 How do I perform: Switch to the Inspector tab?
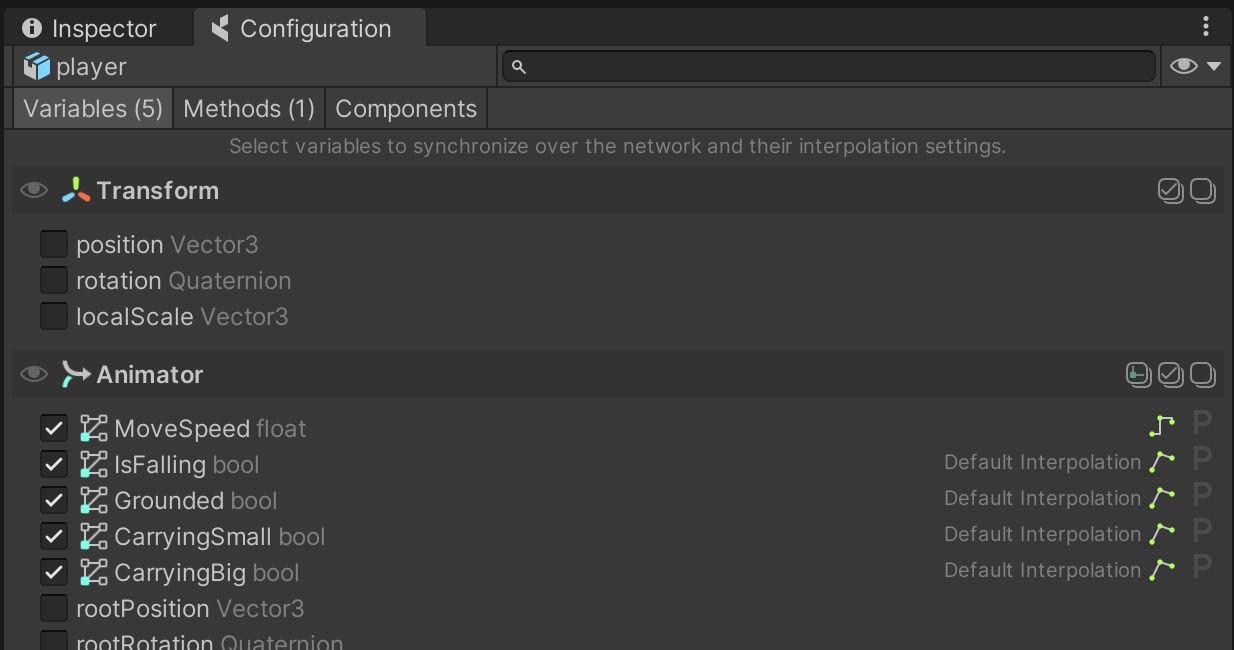pyautogui.click(x=90, y=29)
